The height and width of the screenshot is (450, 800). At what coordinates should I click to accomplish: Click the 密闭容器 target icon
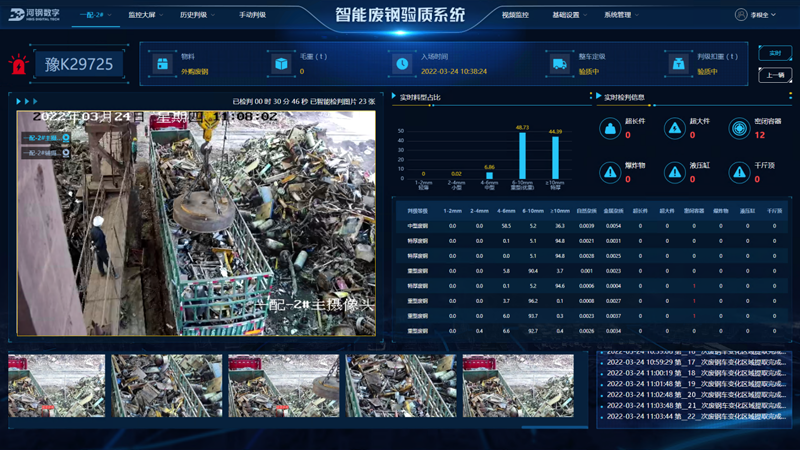tap(738, 128)
